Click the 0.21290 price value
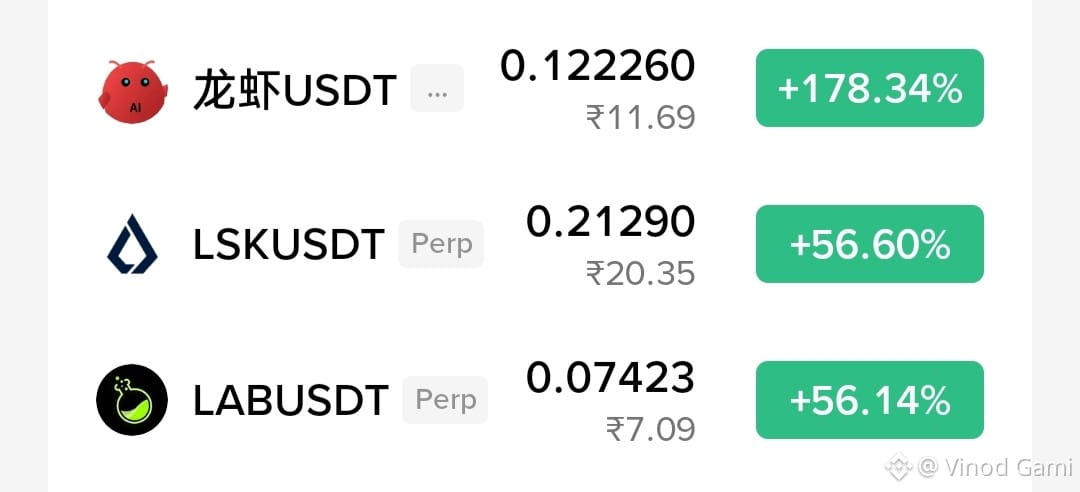The width and height of the screenshot is (1080, 492). [x=611, y=222]
